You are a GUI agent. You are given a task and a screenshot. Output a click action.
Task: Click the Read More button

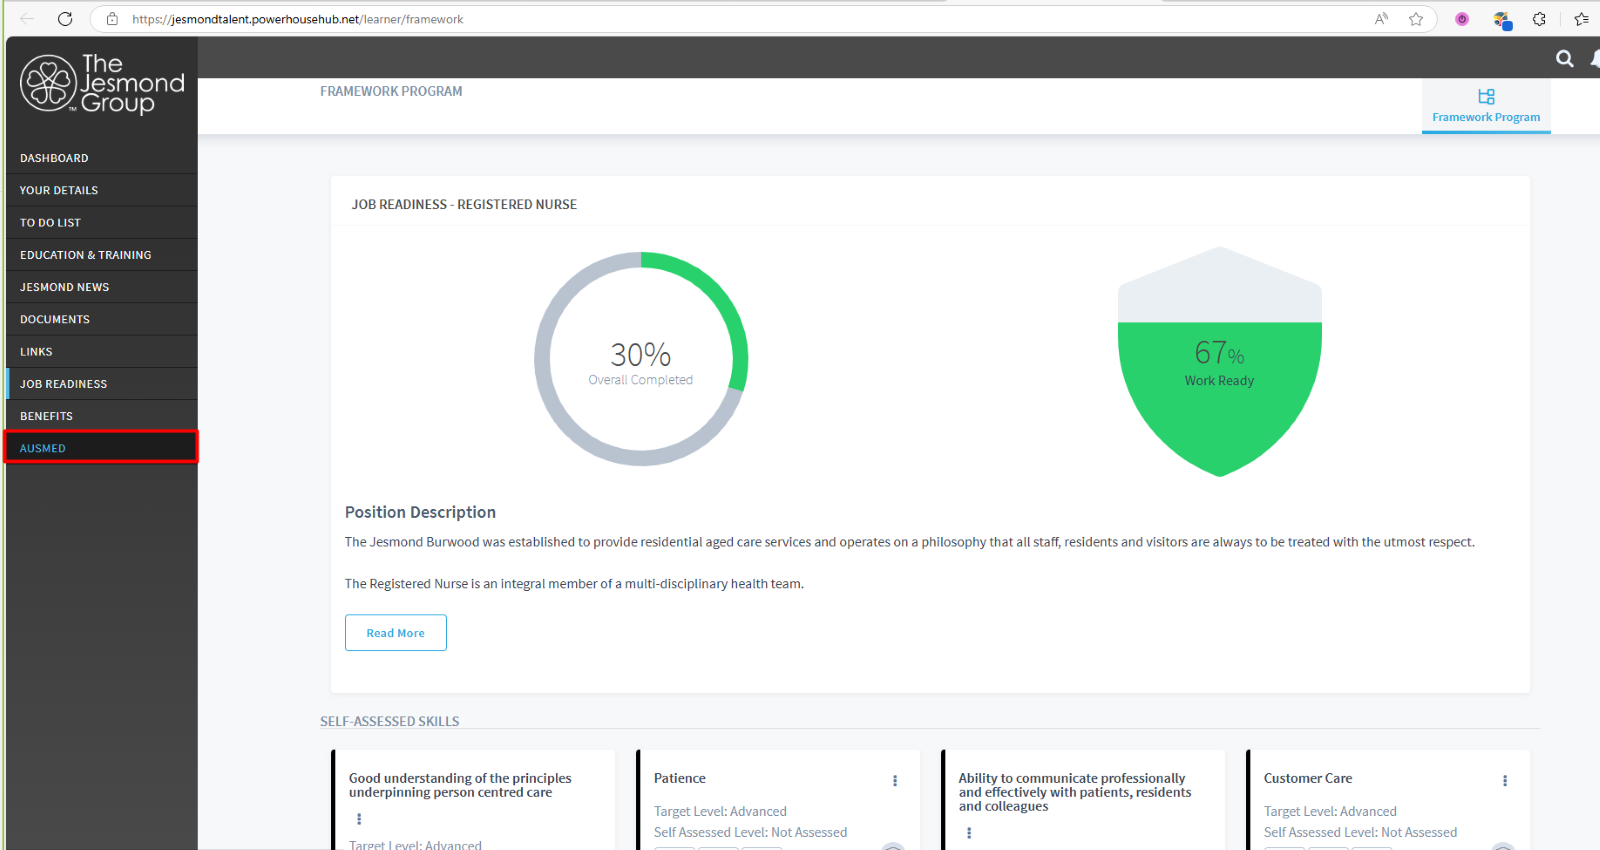[x=396, y=633]
